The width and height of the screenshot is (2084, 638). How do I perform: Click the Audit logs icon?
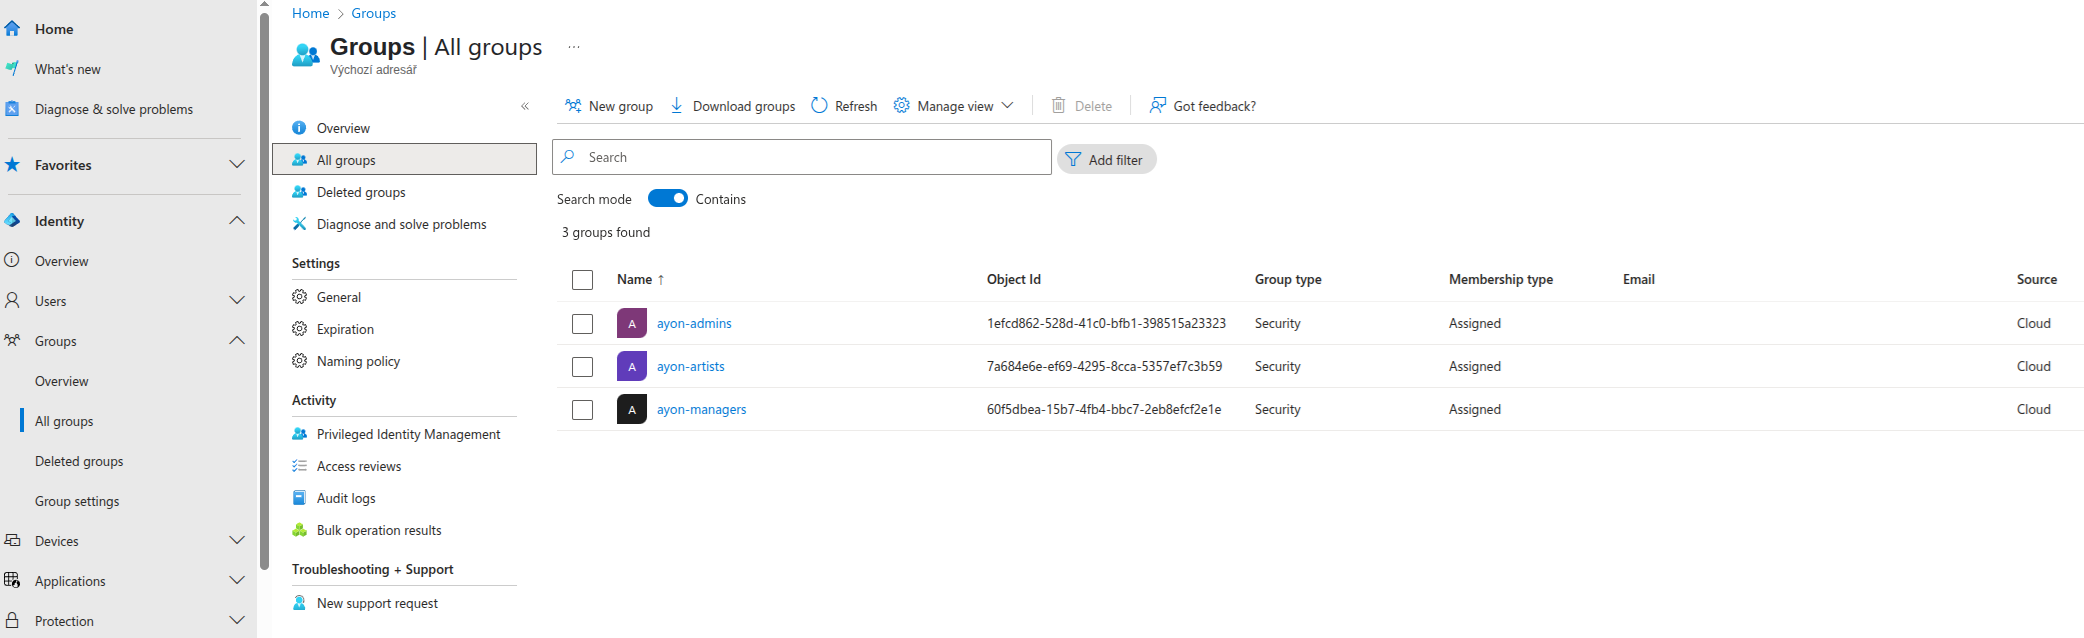299,498
